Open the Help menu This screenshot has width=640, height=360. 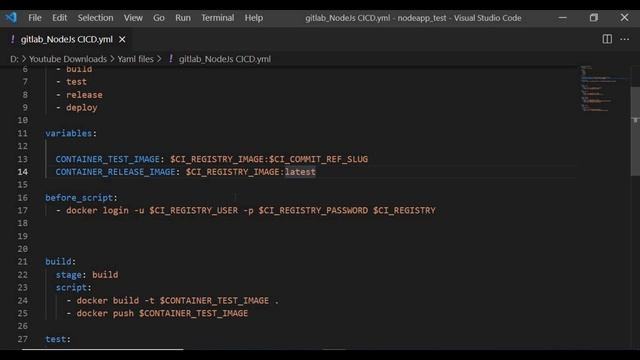pos(253,18)
